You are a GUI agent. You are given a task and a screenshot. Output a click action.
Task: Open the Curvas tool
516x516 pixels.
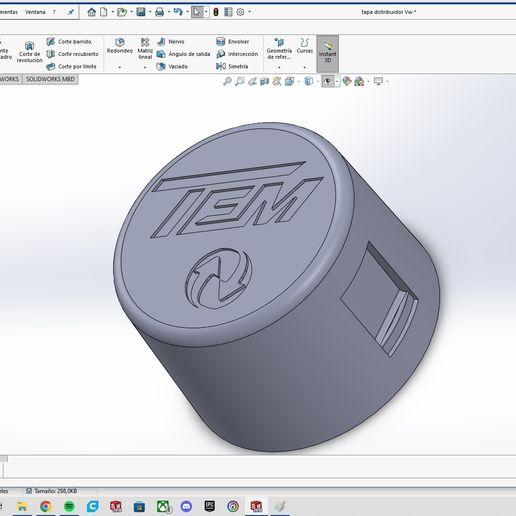click(305, 46)
